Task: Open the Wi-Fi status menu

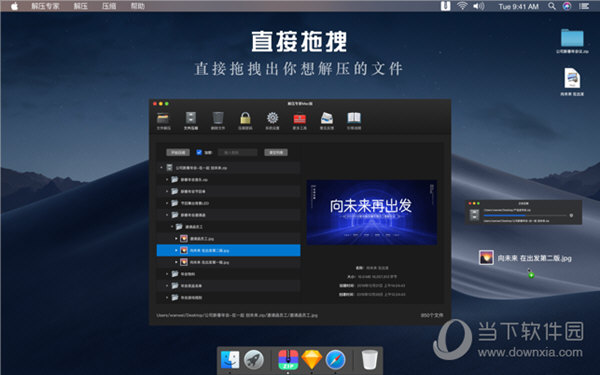Action: click(462, 6)
